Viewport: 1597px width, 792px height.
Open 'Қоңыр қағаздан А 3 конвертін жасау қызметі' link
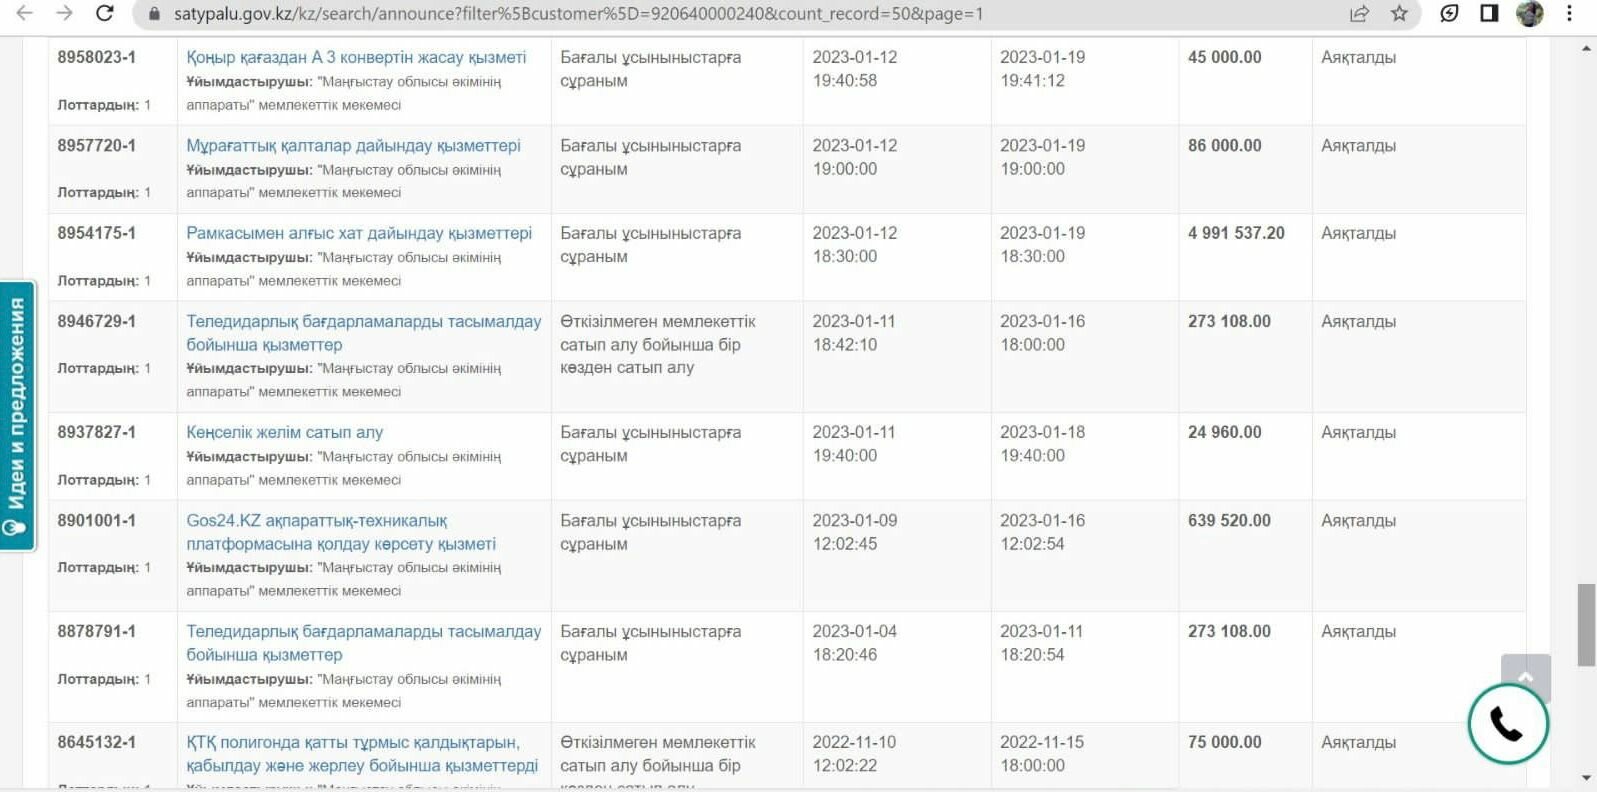tap(355, 58)
